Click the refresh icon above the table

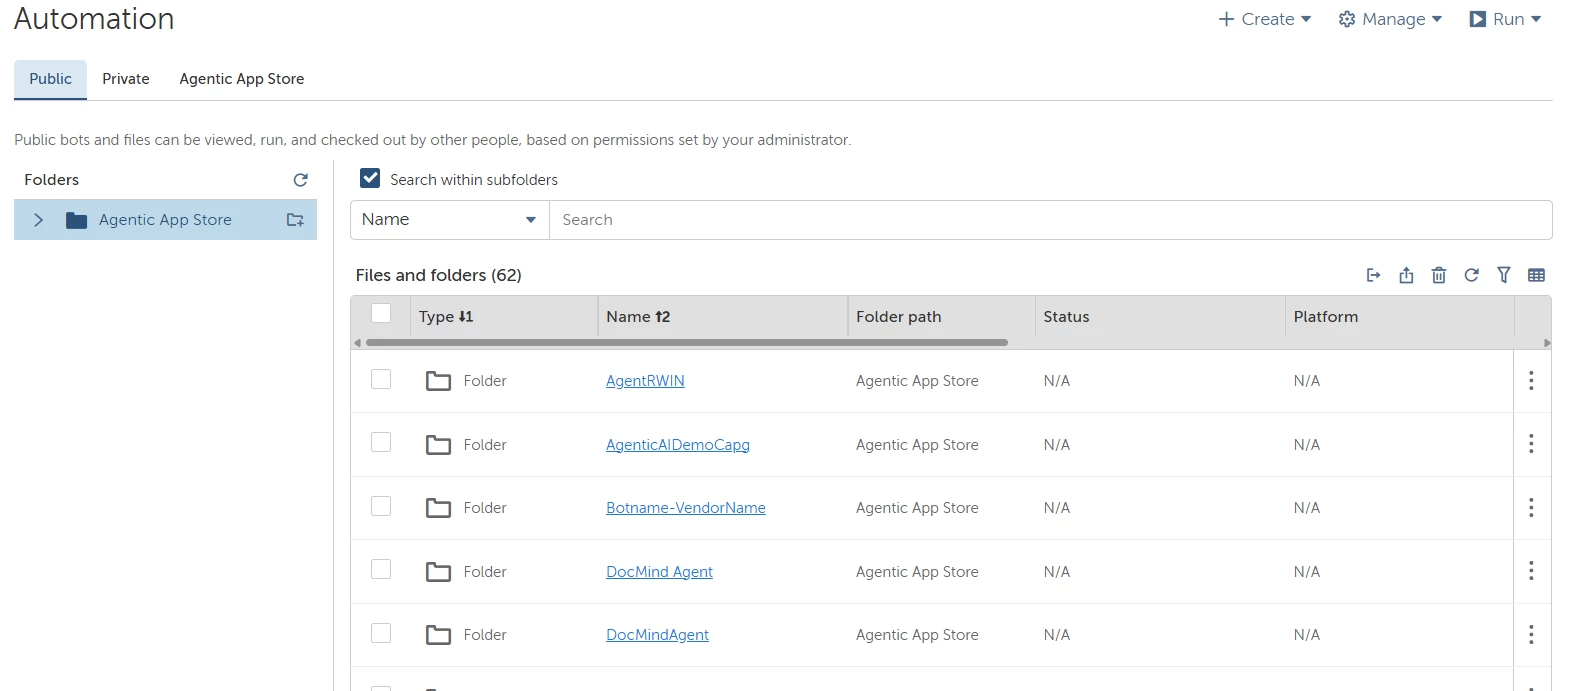[1471, 275]
